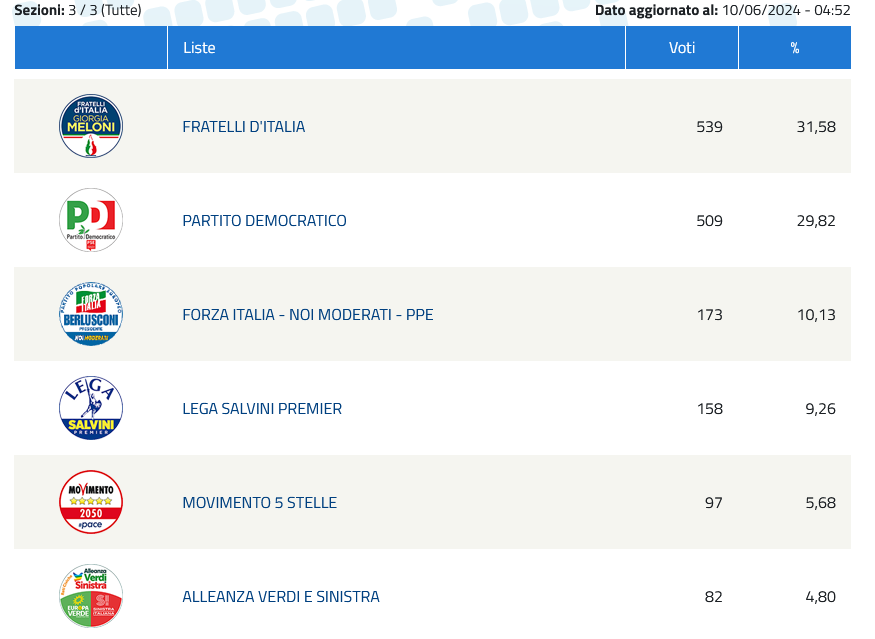Viewport: 875px width, 639px height.
Task: Click the Liste column header
Action: (x=199, y=48)
